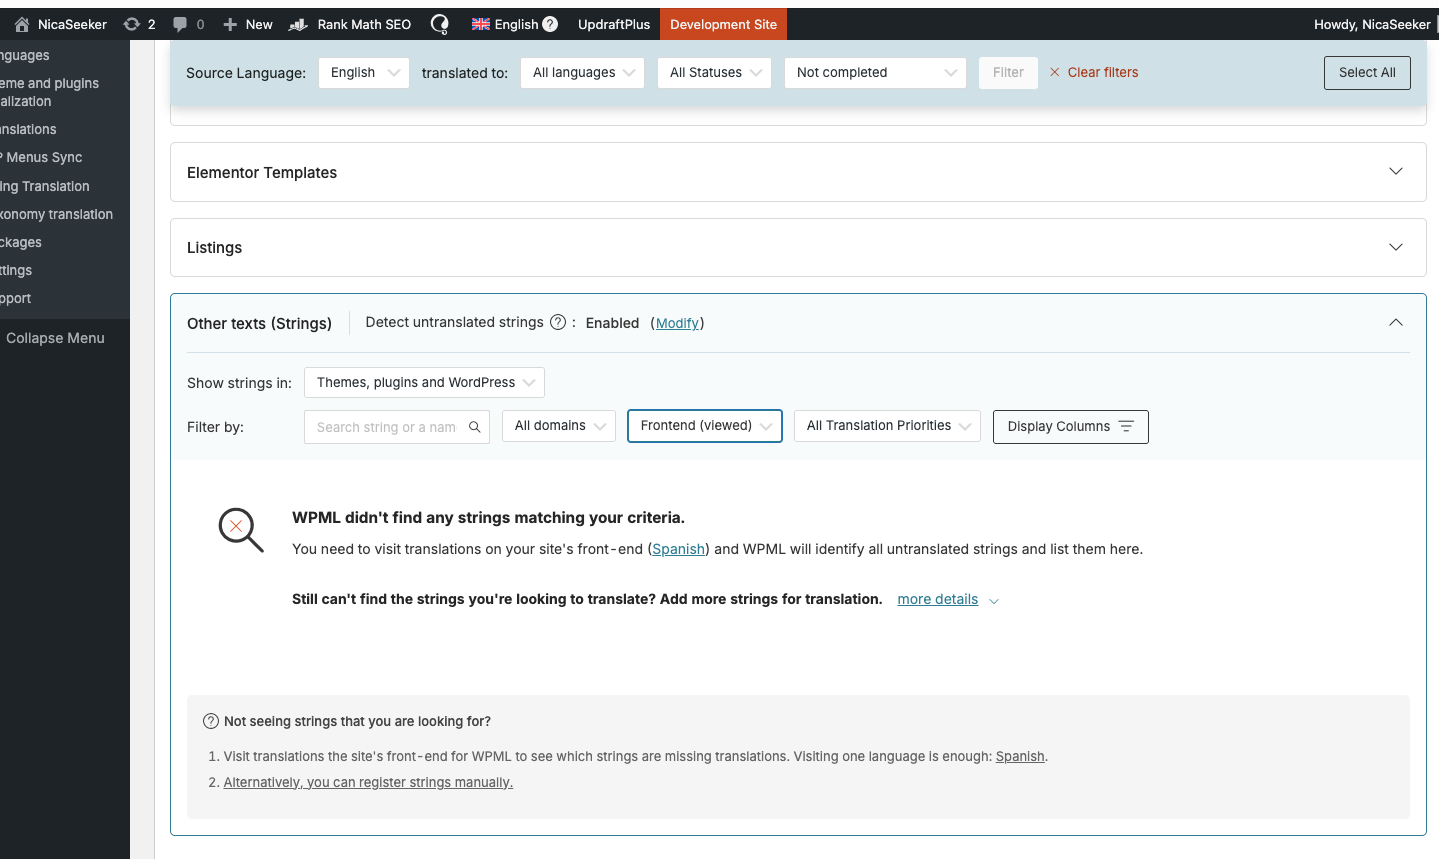Click the Modify link
This screenshot has height=859, width=1439.
coord(677,323)
